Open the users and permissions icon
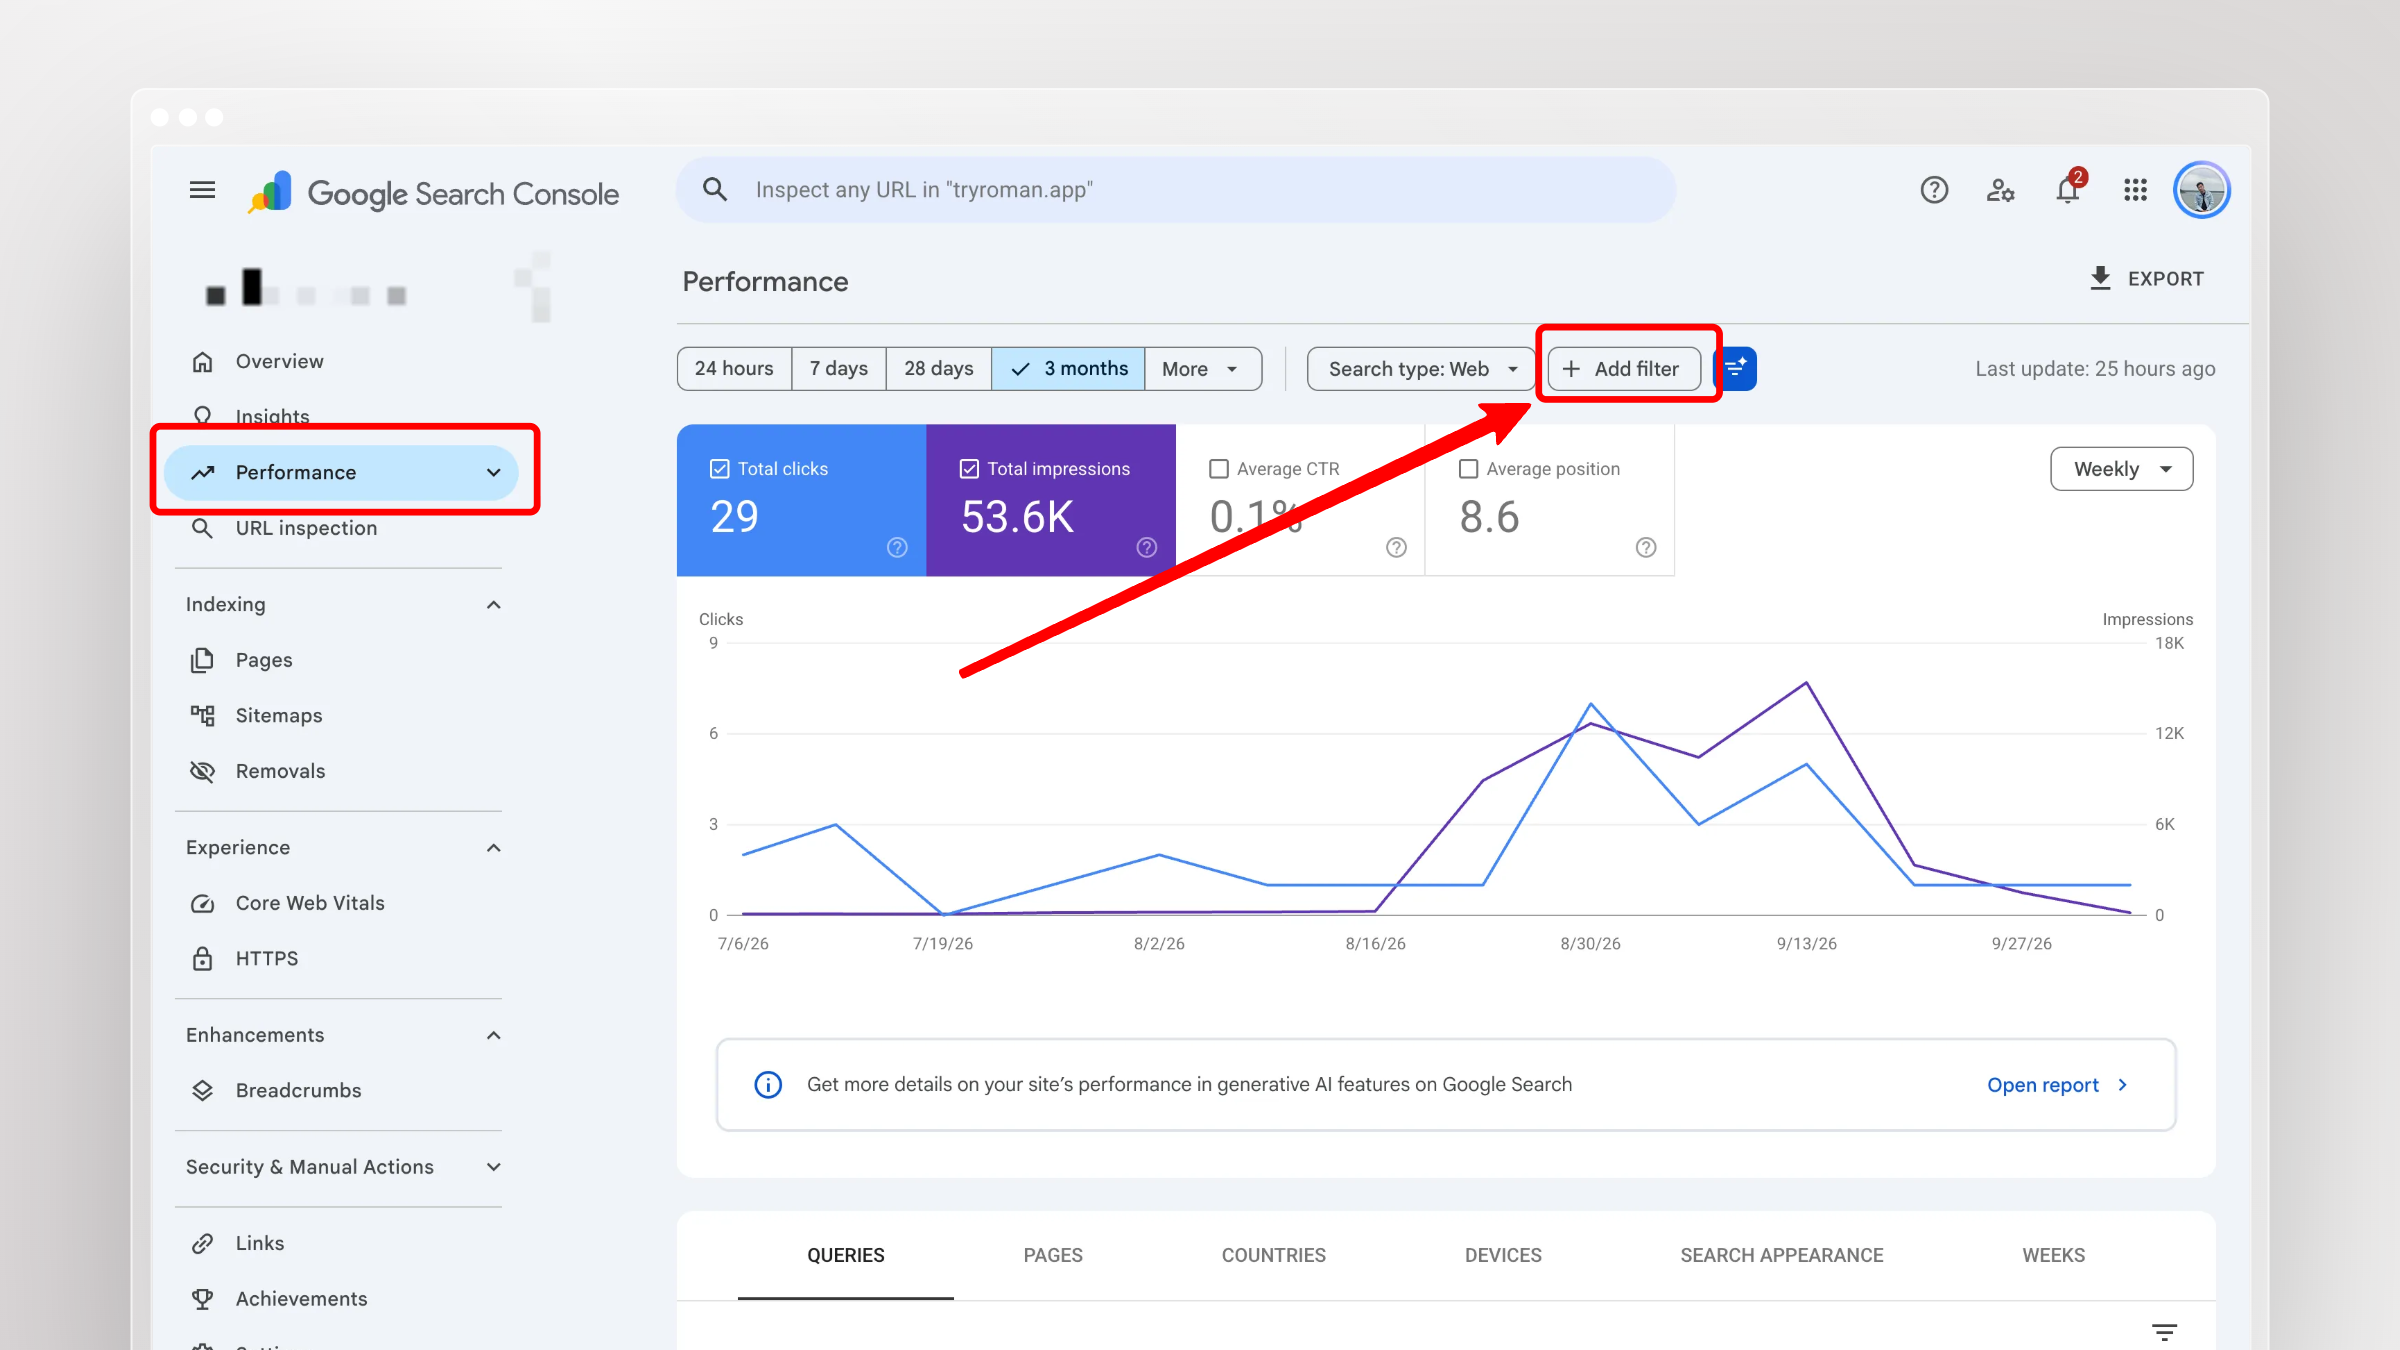The height and width of the screenshot is (1350, 2400). (x=2000, y=190)
